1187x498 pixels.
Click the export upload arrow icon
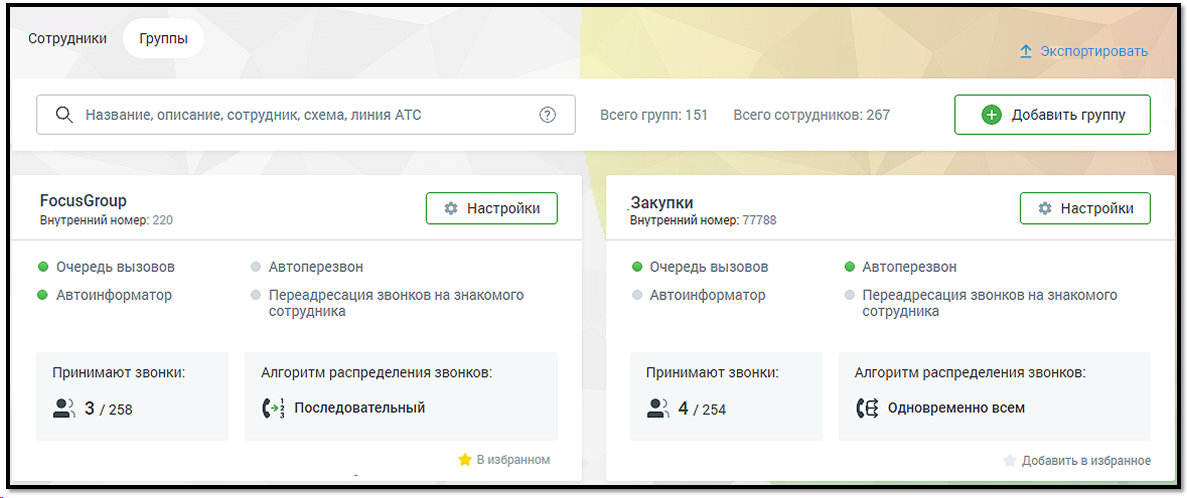click(1026, 51)
